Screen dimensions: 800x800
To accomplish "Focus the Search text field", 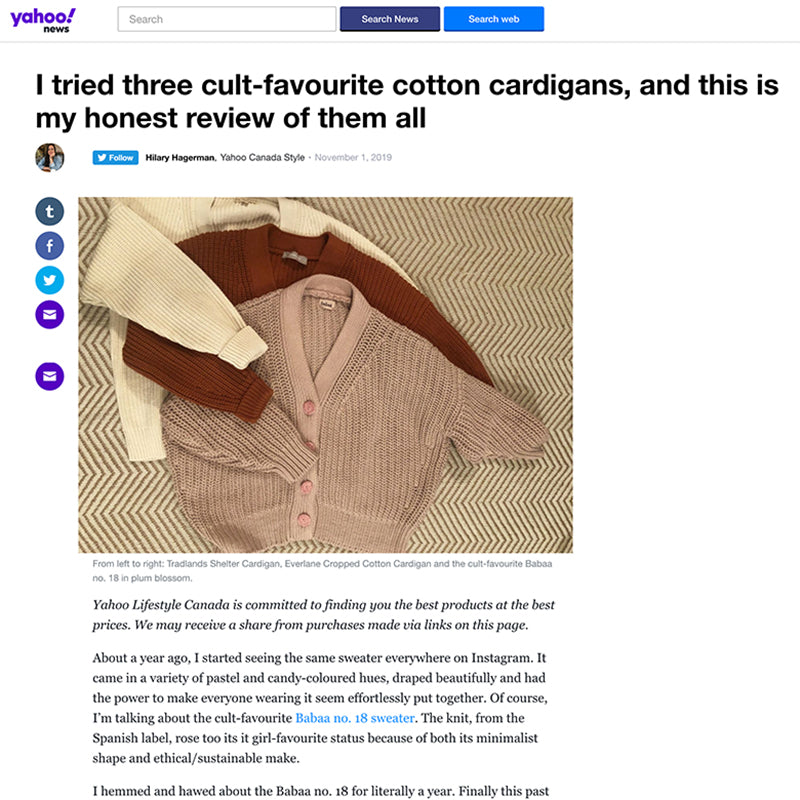I will click(227, 19).
